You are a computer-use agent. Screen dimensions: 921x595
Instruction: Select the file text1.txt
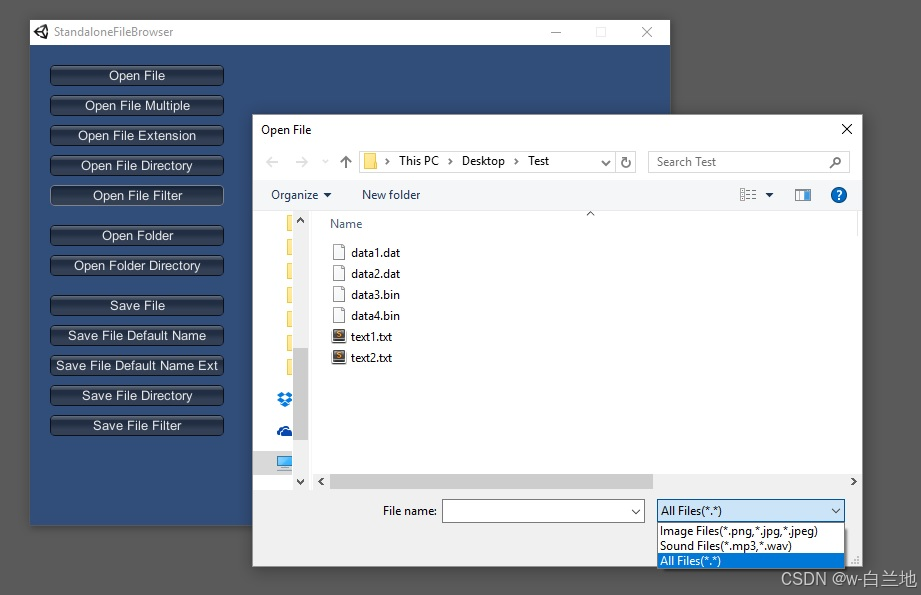click(x=370, y=337)
